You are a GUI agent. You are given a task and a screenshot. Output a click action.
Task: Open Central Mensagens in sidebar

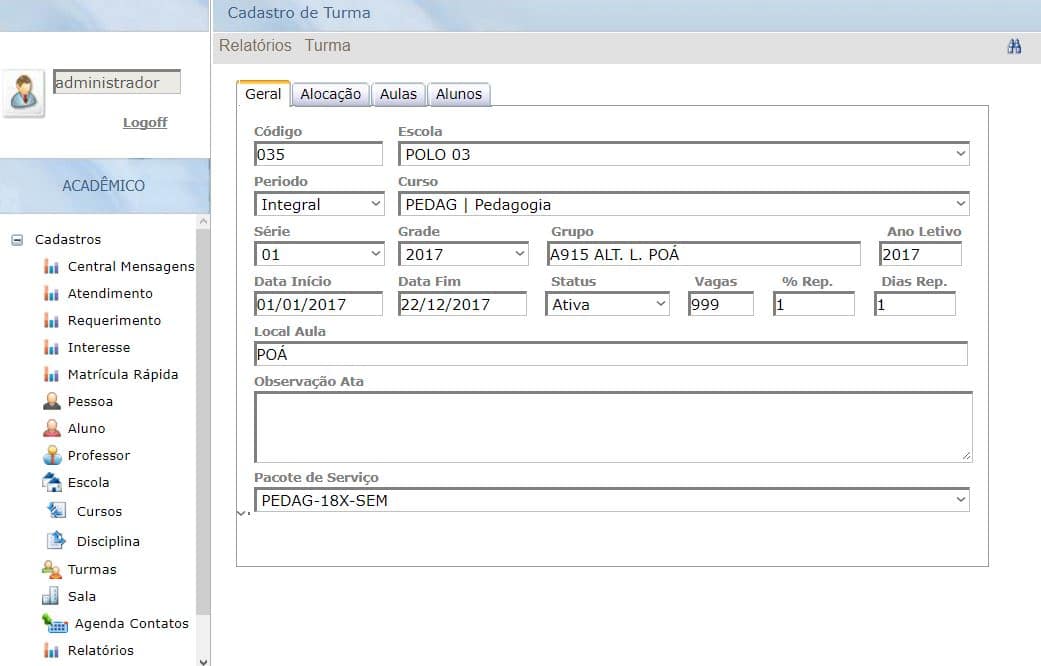point(131,266)
